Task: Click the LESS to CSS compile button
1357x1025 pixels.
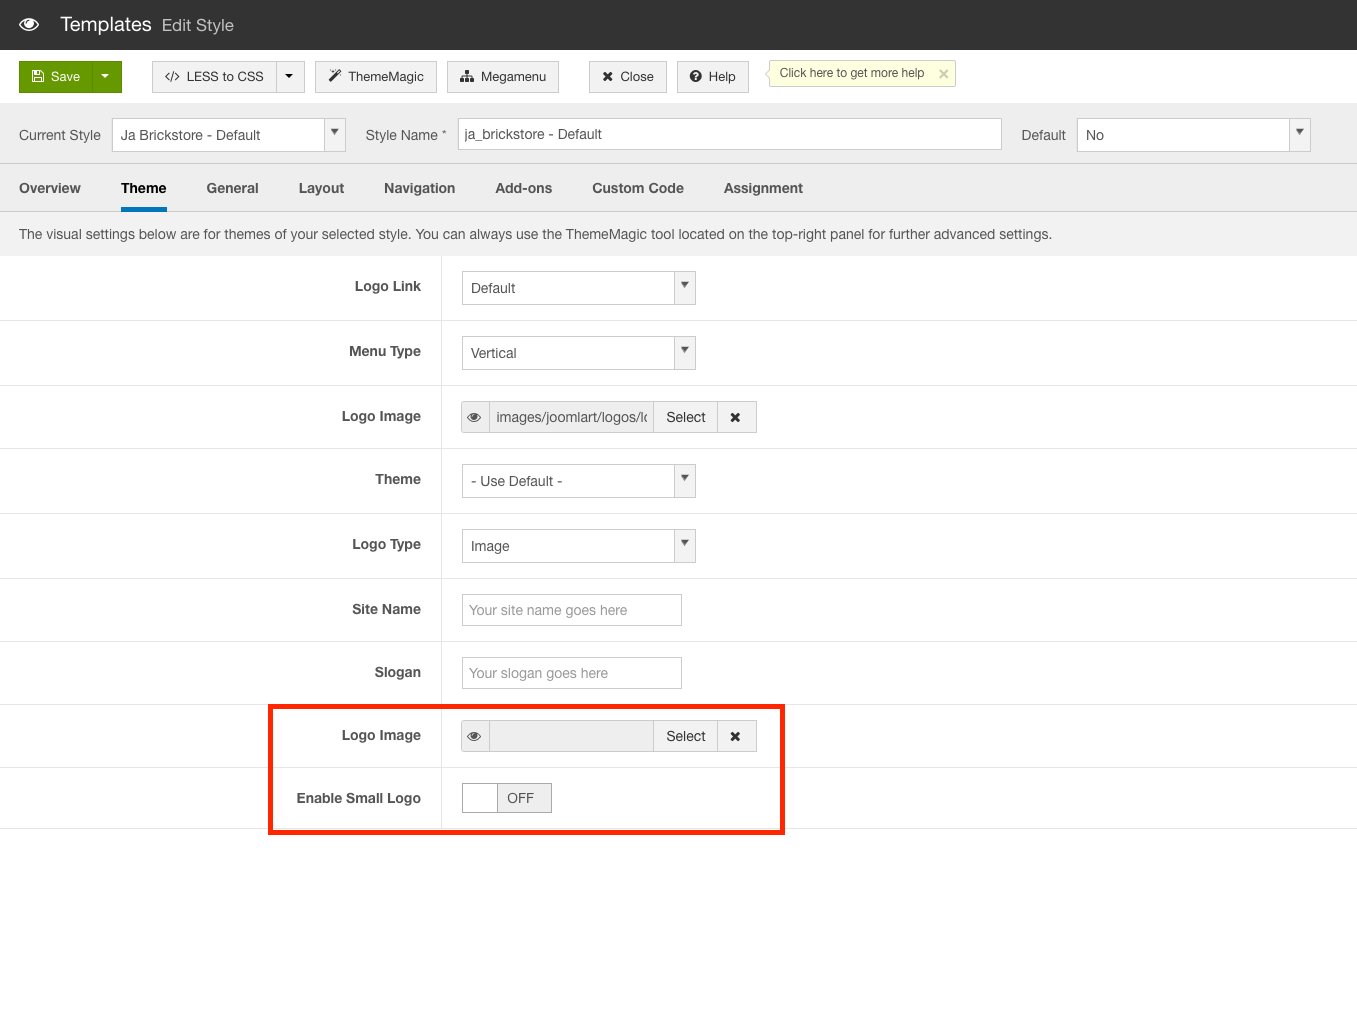Action: click(214, 77)
